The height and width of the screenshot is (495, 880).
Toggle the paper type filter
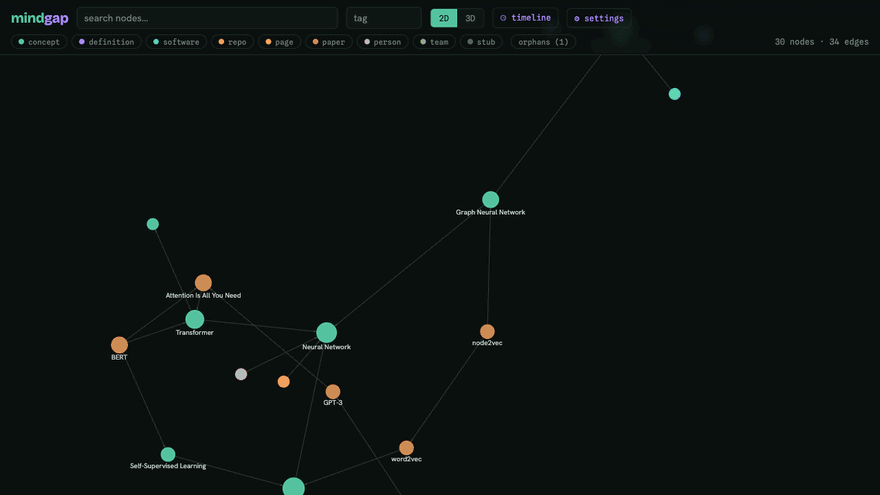[x=329, y=42]
